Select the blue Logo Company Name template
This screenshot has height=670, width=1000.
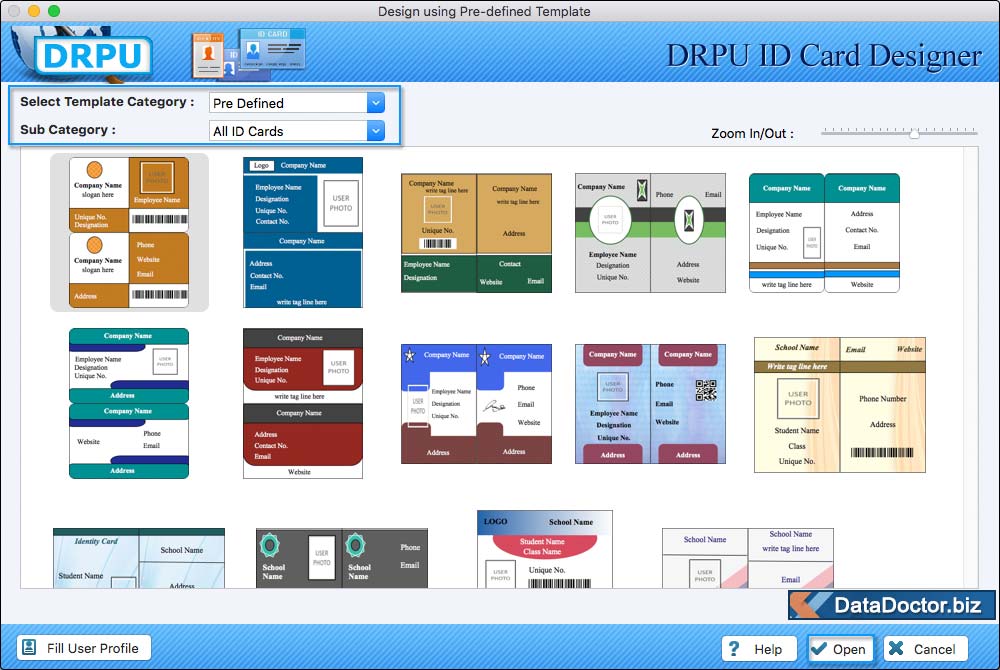(303, 233)
